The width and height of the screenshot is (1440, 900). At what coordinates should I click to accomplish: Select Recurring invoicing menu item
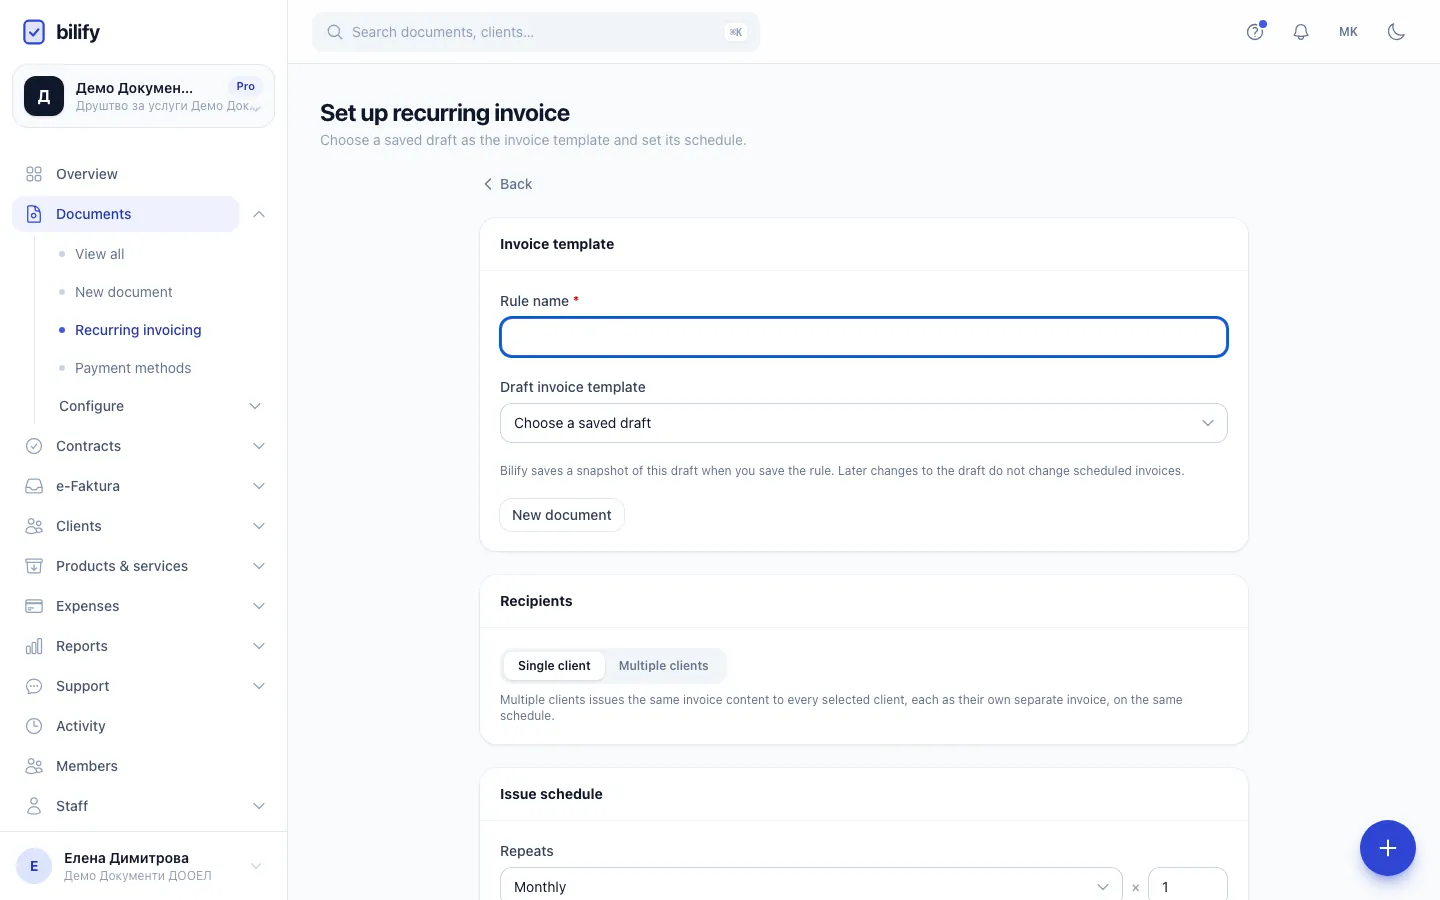click(x=138, y=330)
